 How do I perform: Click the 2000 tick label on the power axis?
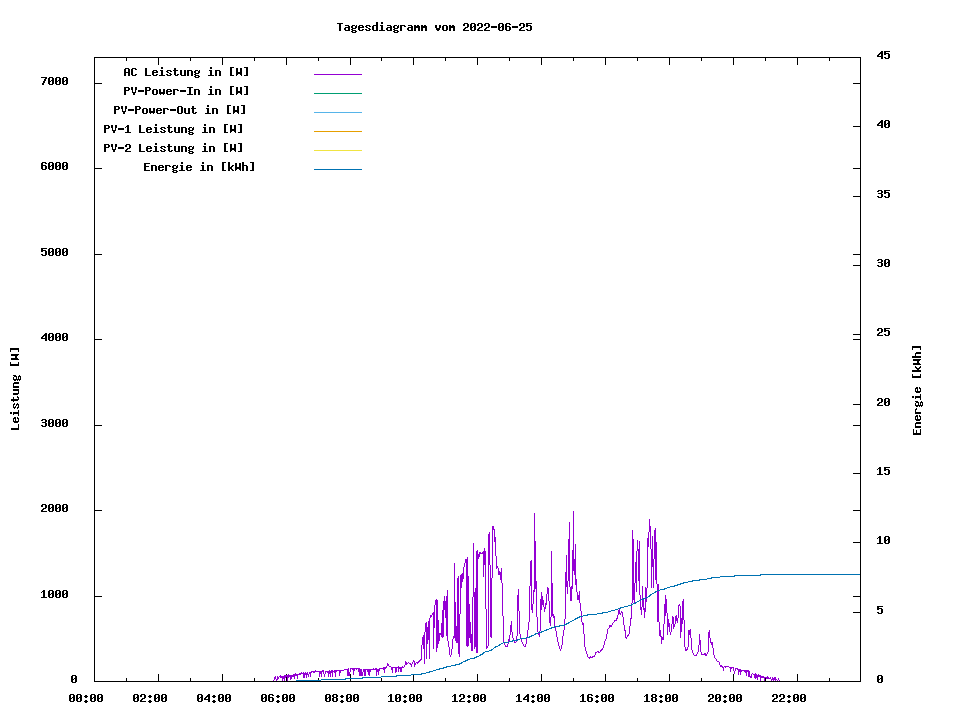pos(54,509)
